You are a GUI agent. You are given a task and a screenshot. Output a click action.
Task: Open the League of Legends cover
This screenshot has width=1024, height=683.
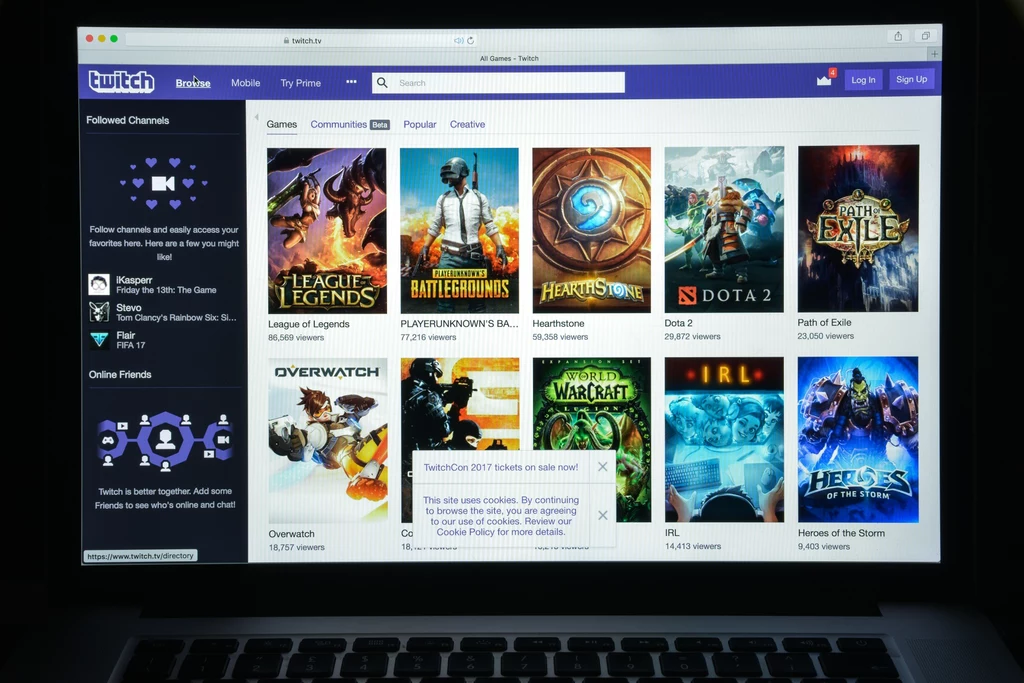327,230
